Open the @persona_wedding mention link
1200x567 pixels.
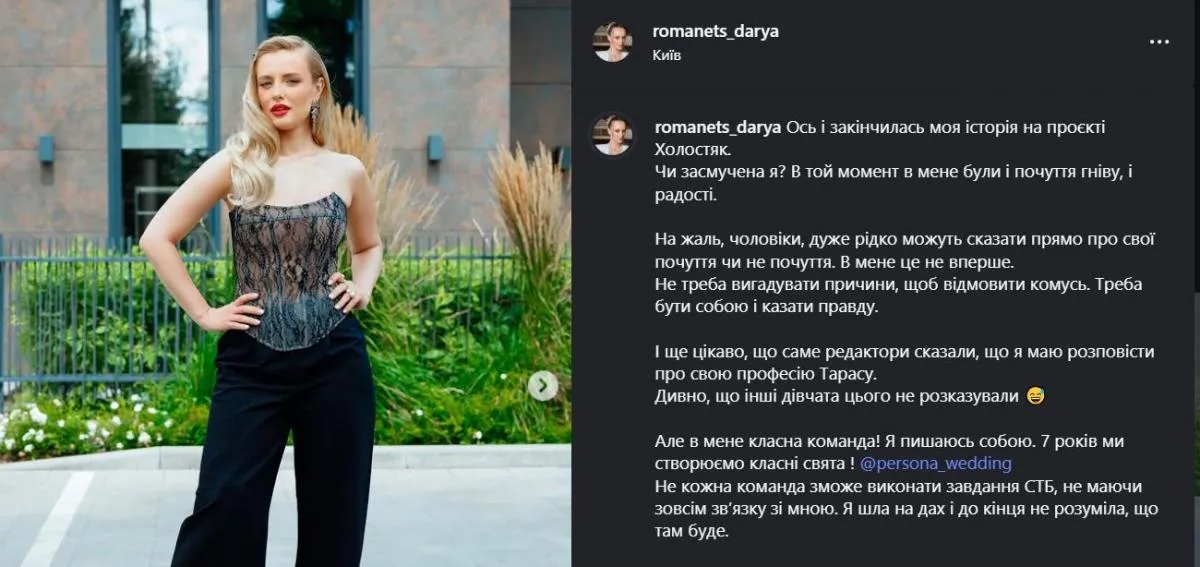point(935,464)
